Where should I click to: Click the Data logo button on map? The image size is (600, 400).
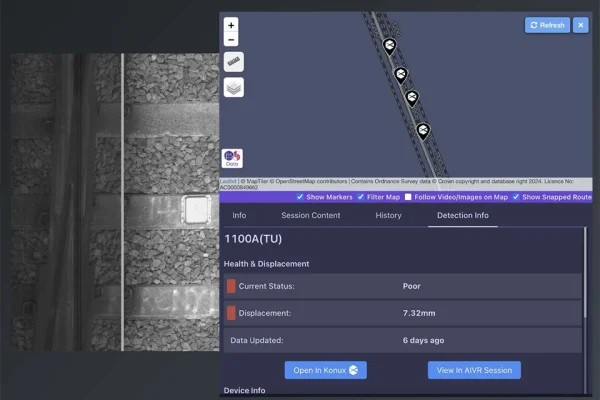click(x=232, y=158)
